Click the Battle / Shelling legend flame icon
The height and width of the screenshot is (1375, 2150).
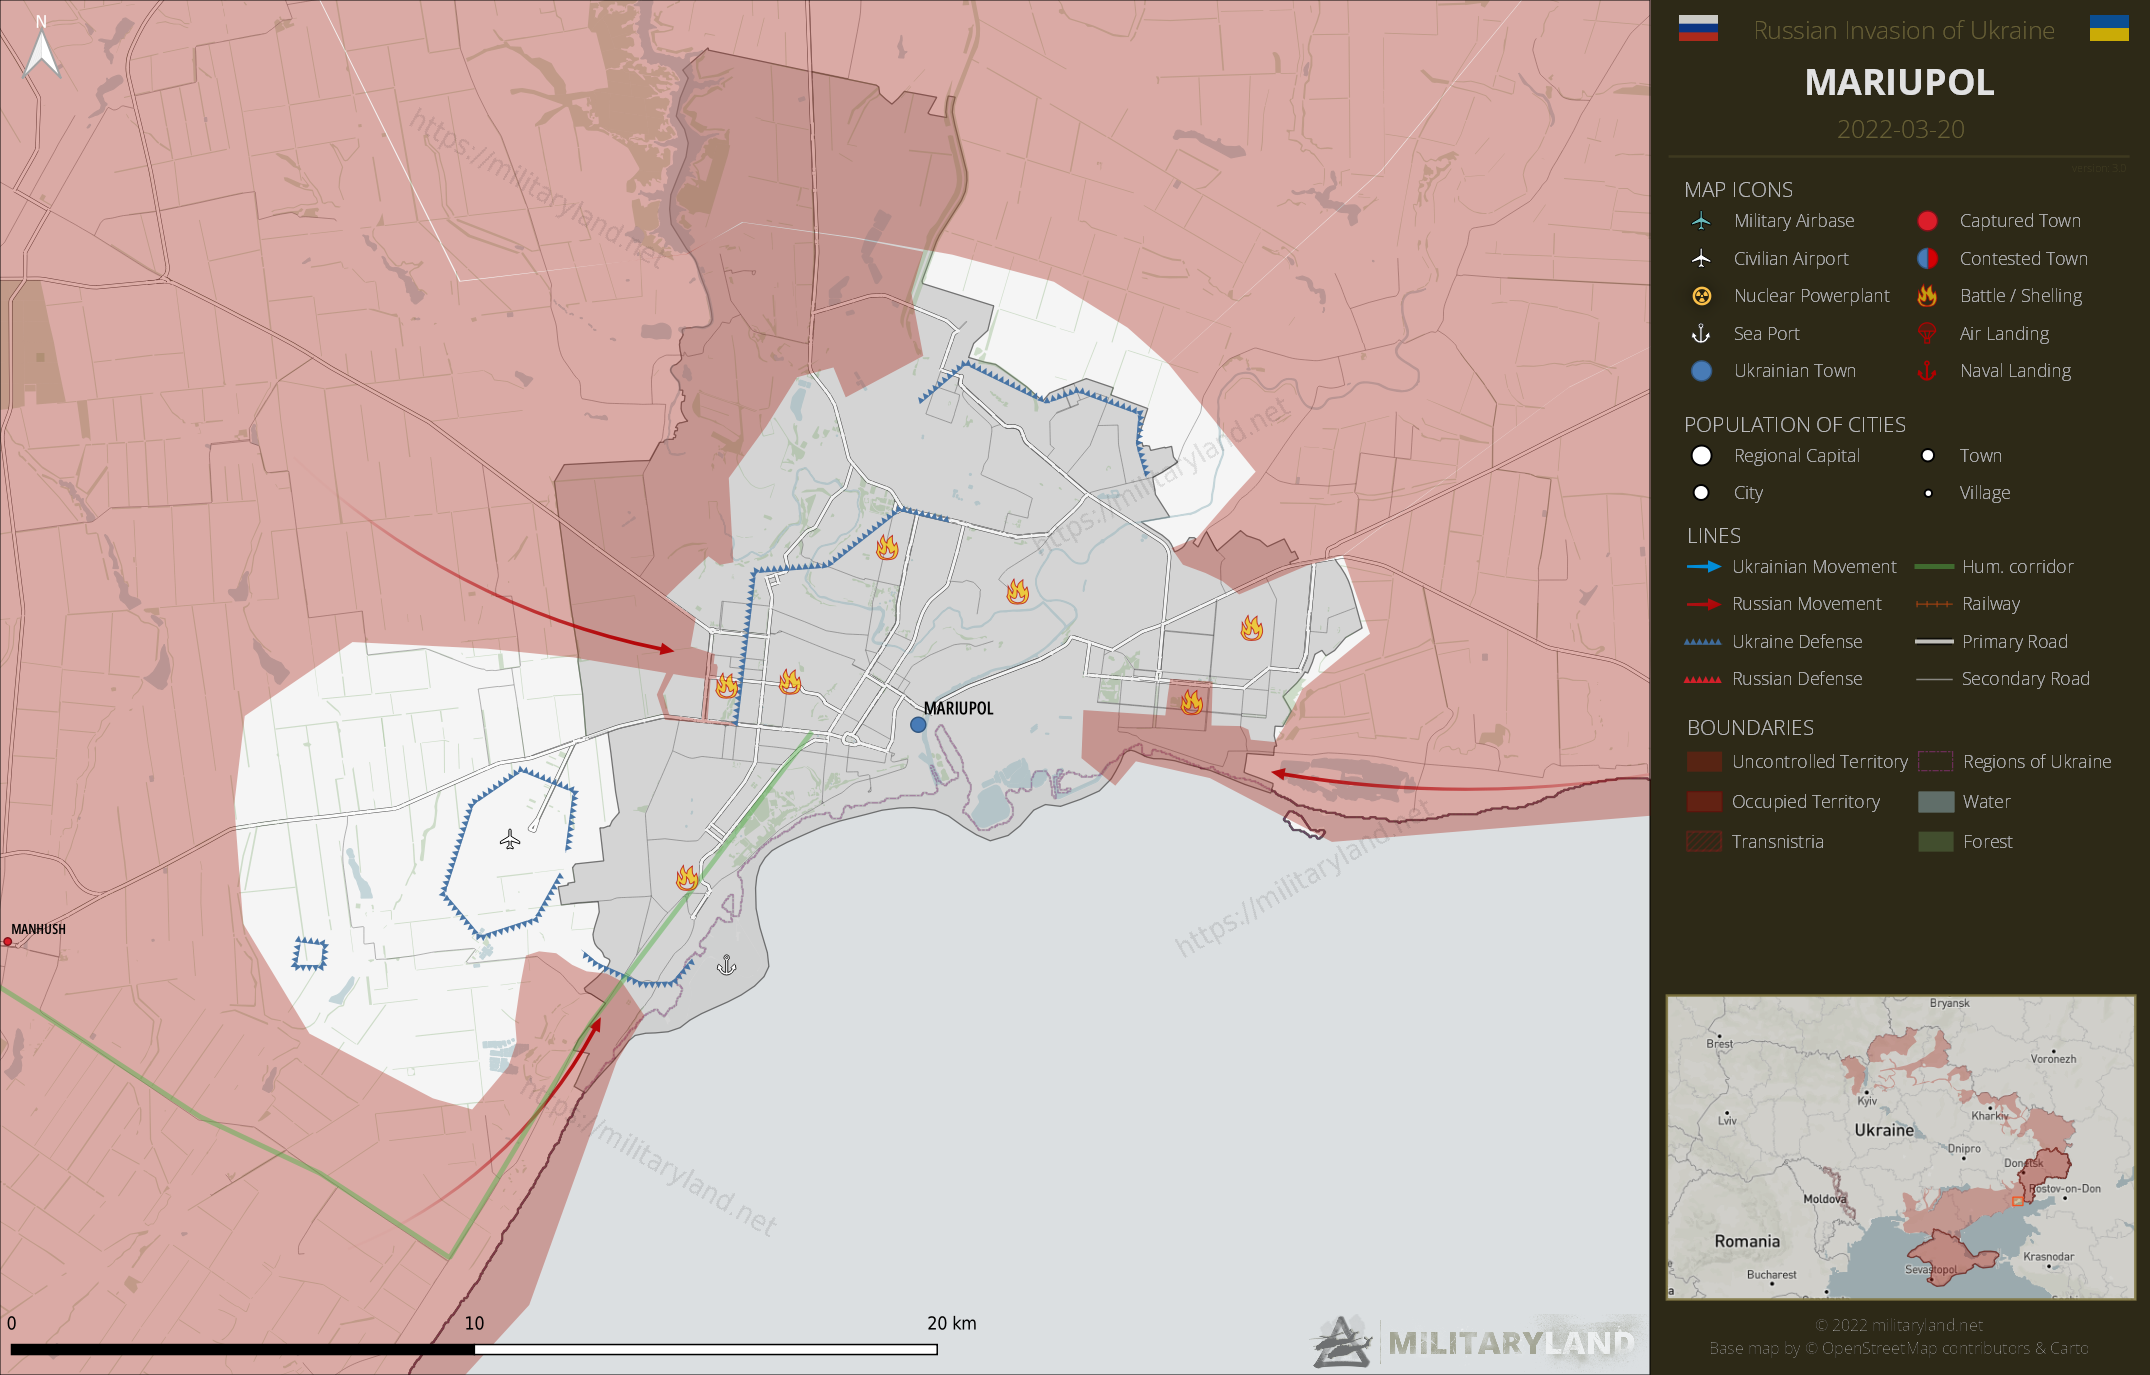pyautogui.click(x=1926, y=296)
